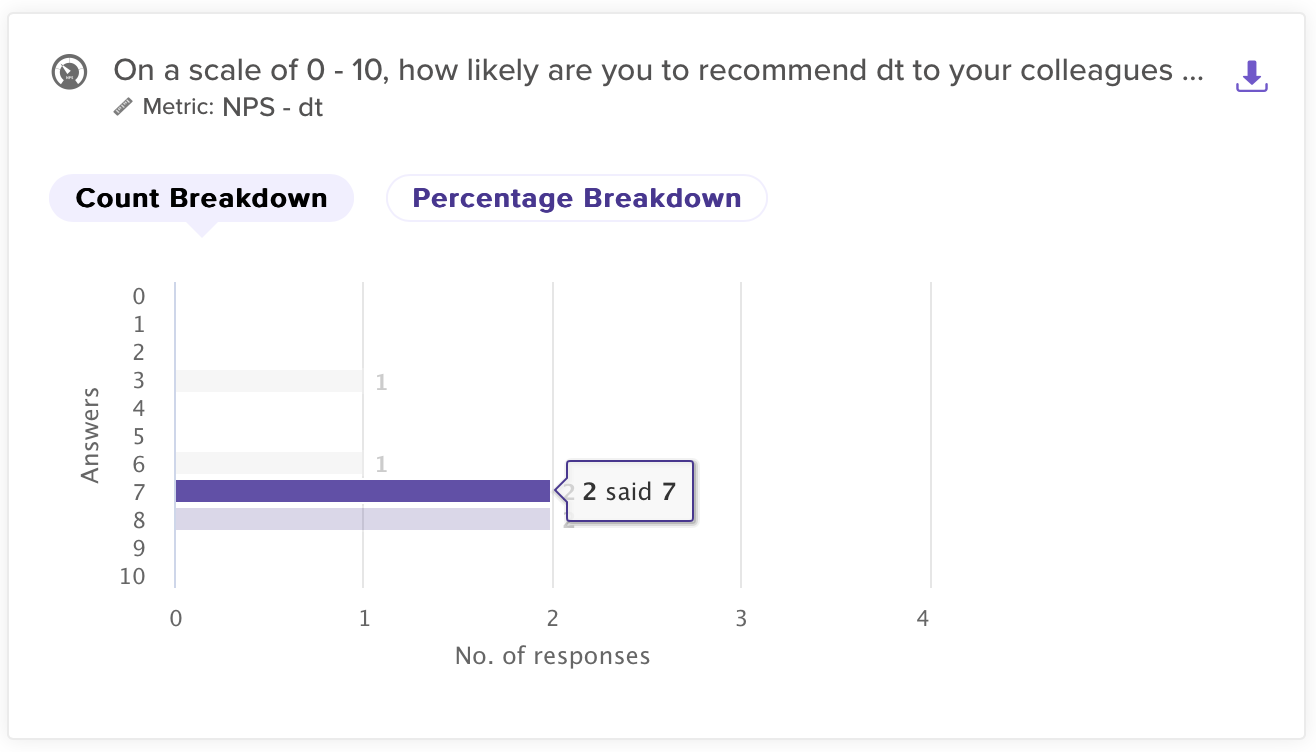
Task: Click the "2 said 7" tooltip
Action: 630,491
